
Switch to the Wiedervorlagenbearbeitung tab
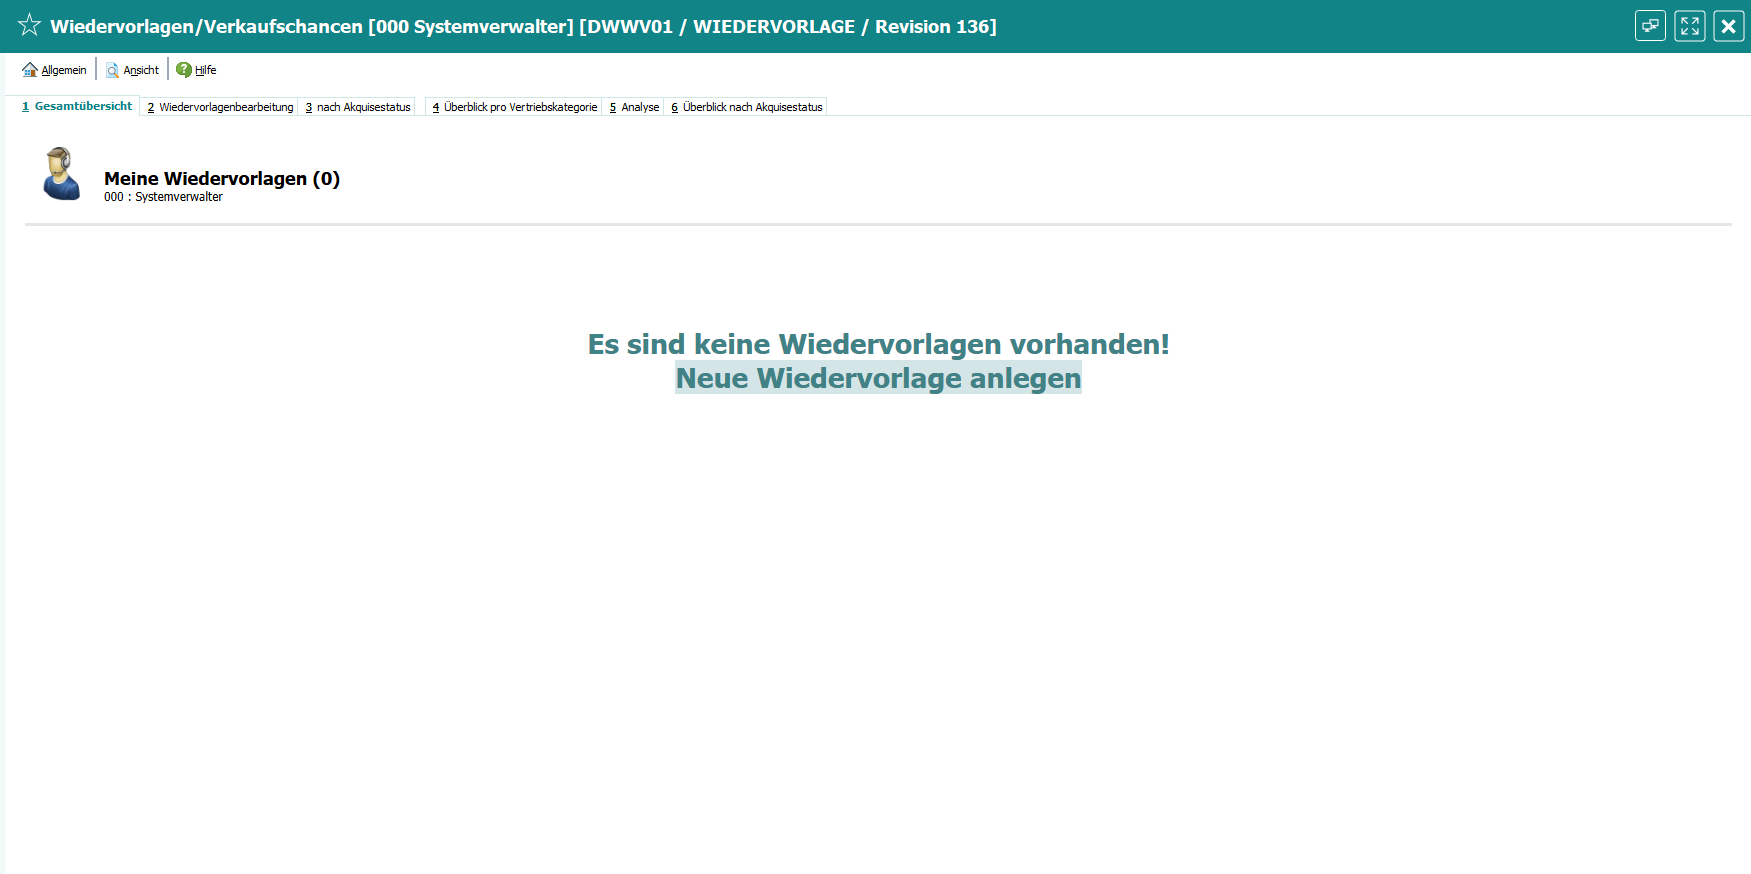221,107
